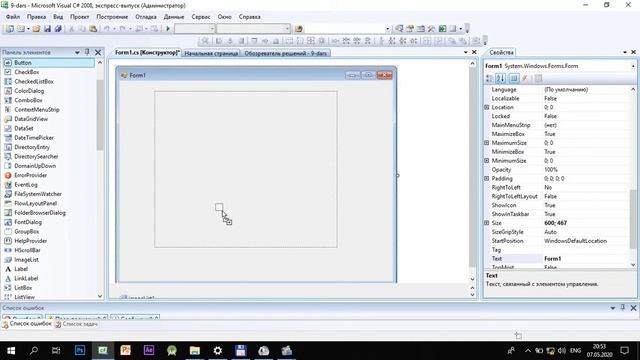Open the Список ошибок bottom tab

click(27, 324)
